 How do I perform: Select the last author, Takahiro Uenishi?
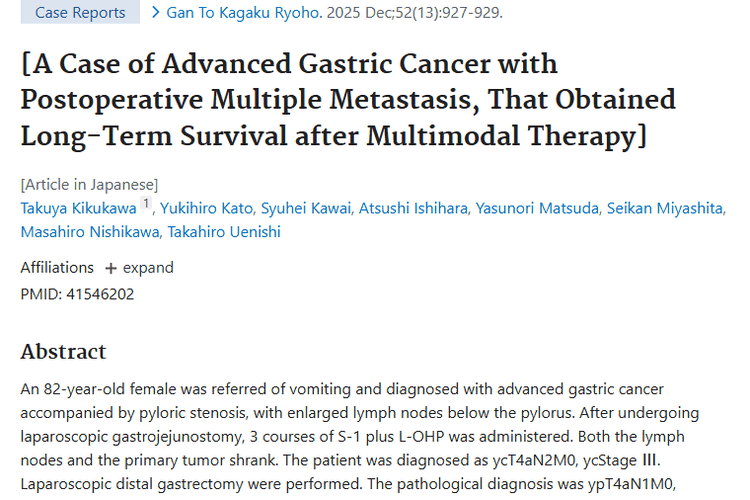223,232
